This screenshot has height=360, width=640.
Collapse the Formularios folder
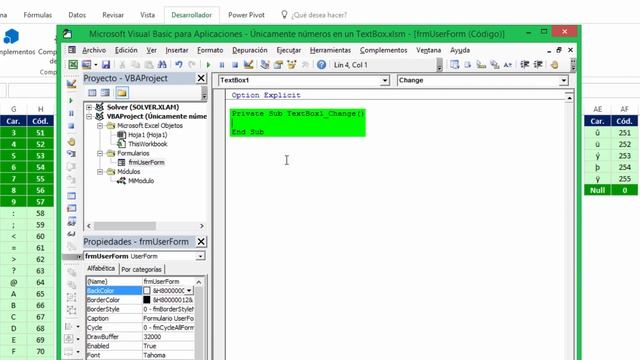100,153
